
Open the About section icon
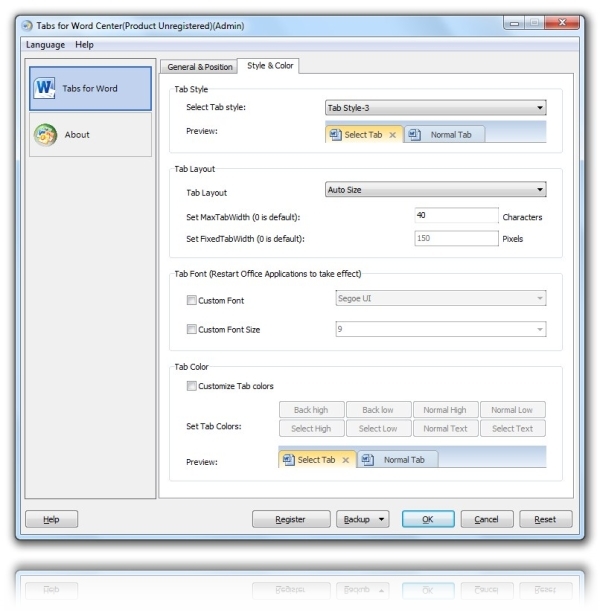(45, 135)
